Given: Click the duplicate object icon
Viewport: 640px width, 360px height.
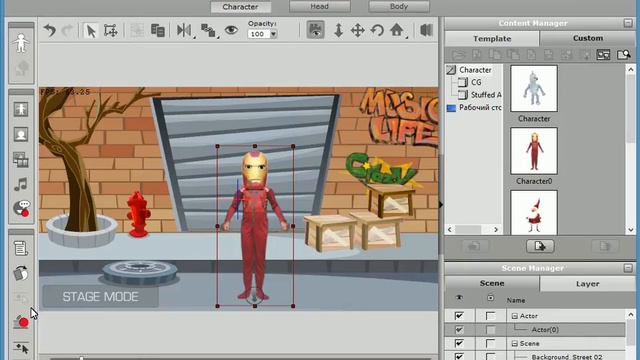Looking at the screenshot, I should [x=158, y=31].
